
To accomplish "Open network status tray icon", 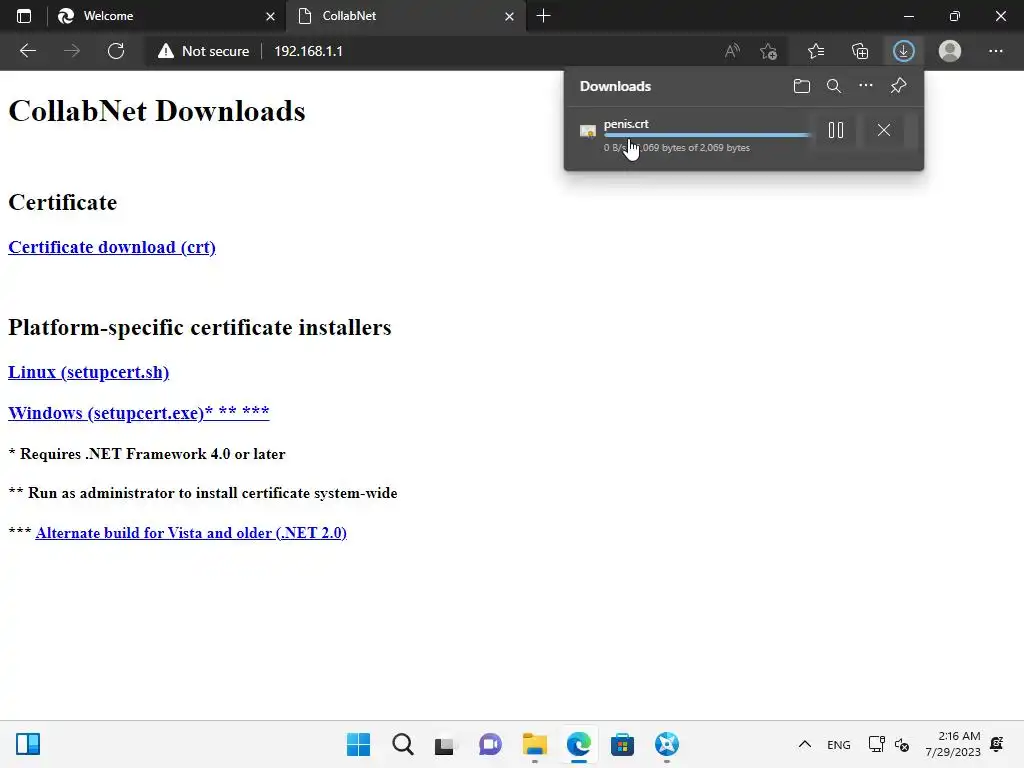I will tap(876, 744).
